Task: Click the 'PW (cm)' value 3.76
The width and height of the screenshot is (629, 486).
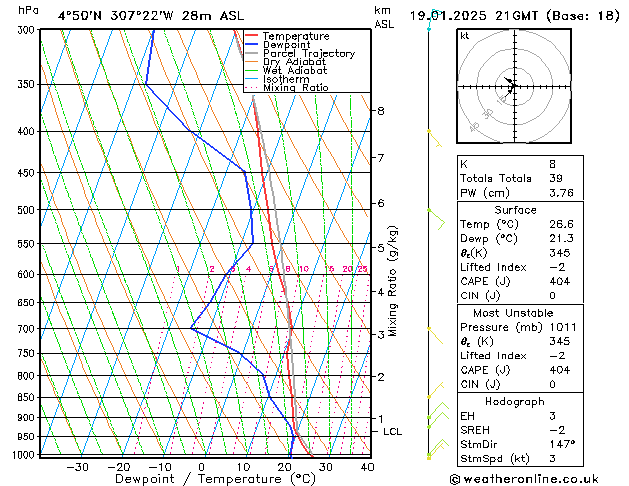Action: (561, 193)
